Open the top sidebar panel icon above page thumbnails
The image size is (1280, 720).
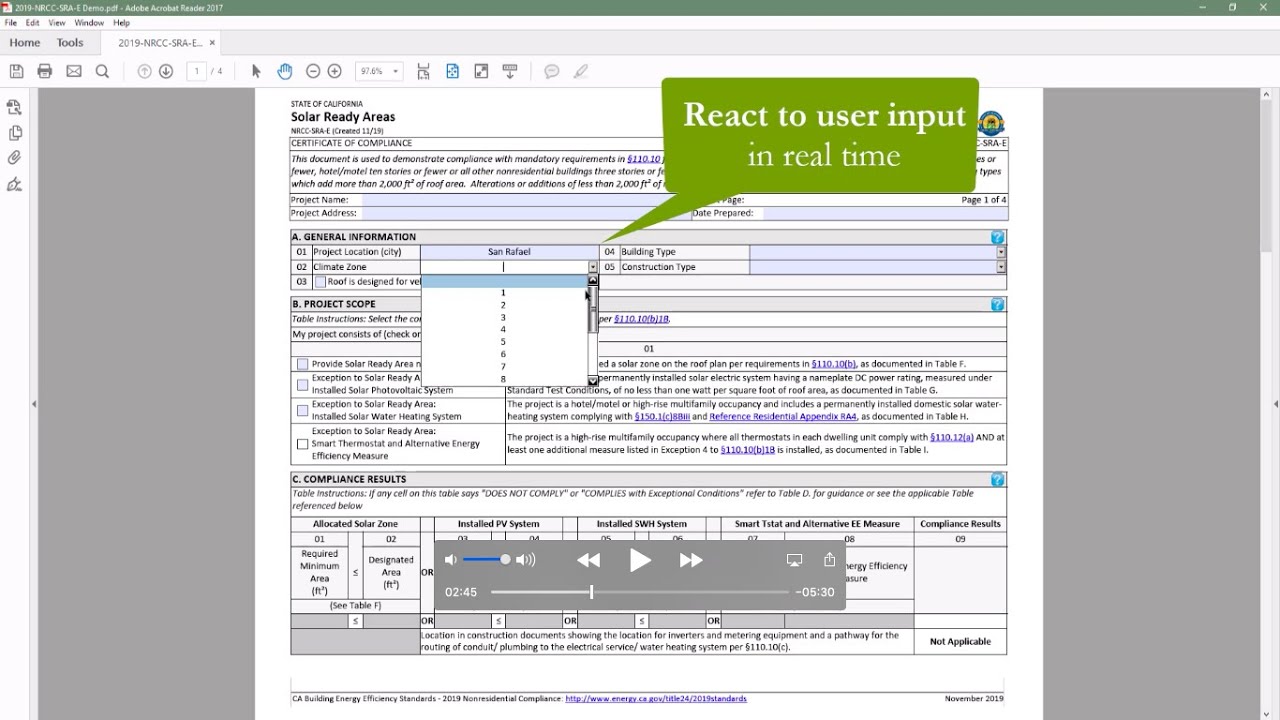[14, 107]
